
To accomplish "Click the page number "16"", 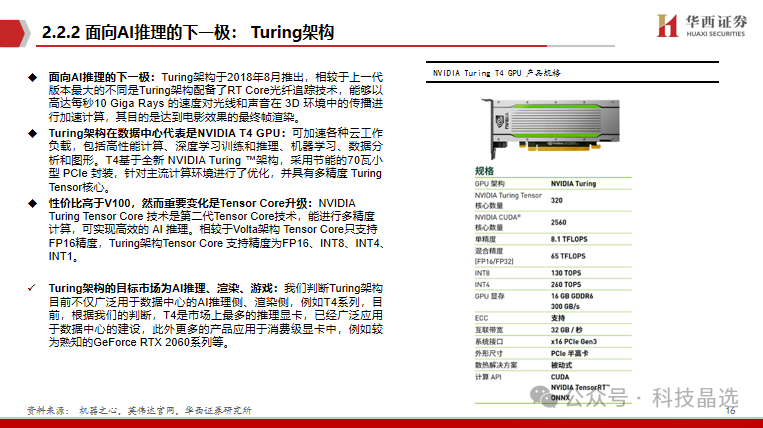I will [x=730, y=411].
